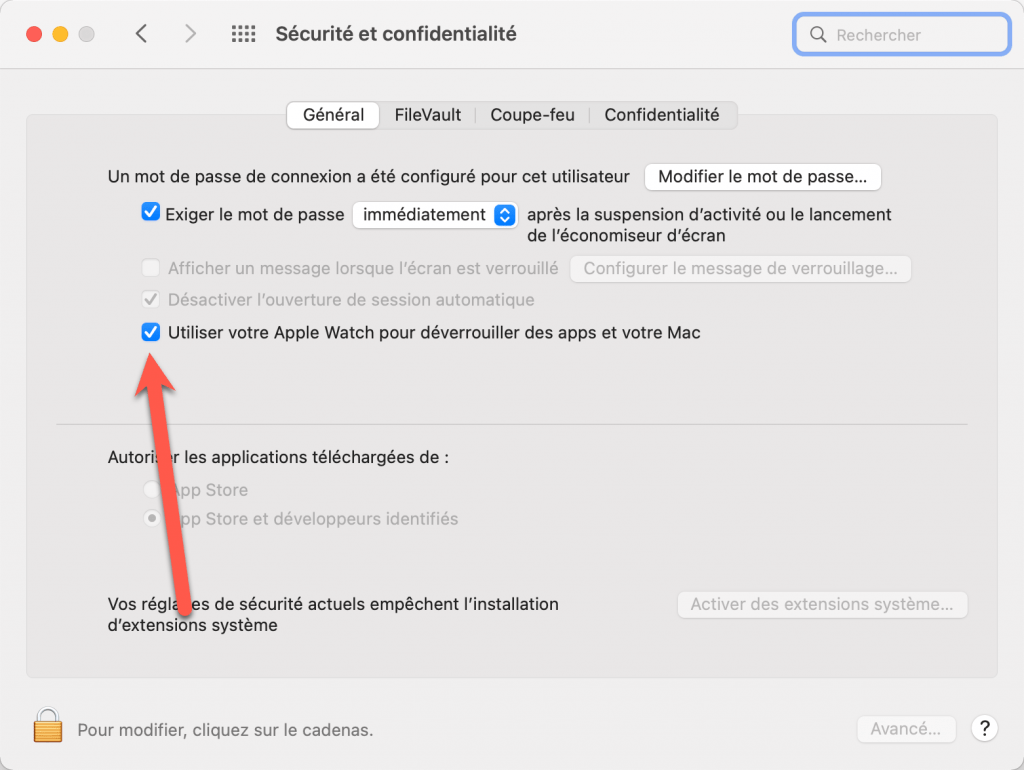Click Modifier le mot de passe button
Screen dimensions: 1024x770
point(762,177)
